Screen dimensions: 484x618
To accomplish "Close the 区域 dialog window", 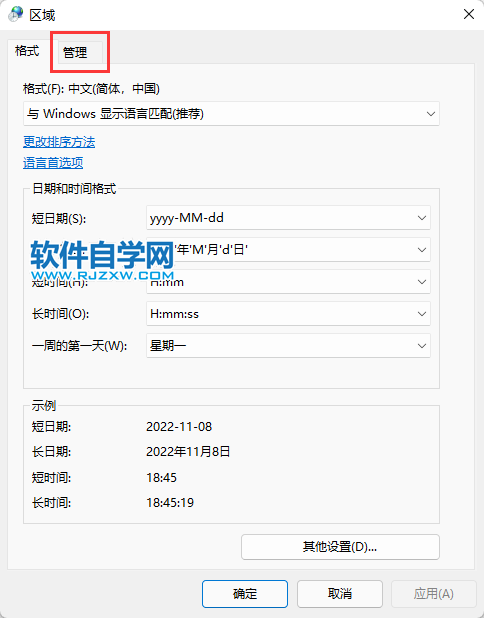I will click(469, 15).
